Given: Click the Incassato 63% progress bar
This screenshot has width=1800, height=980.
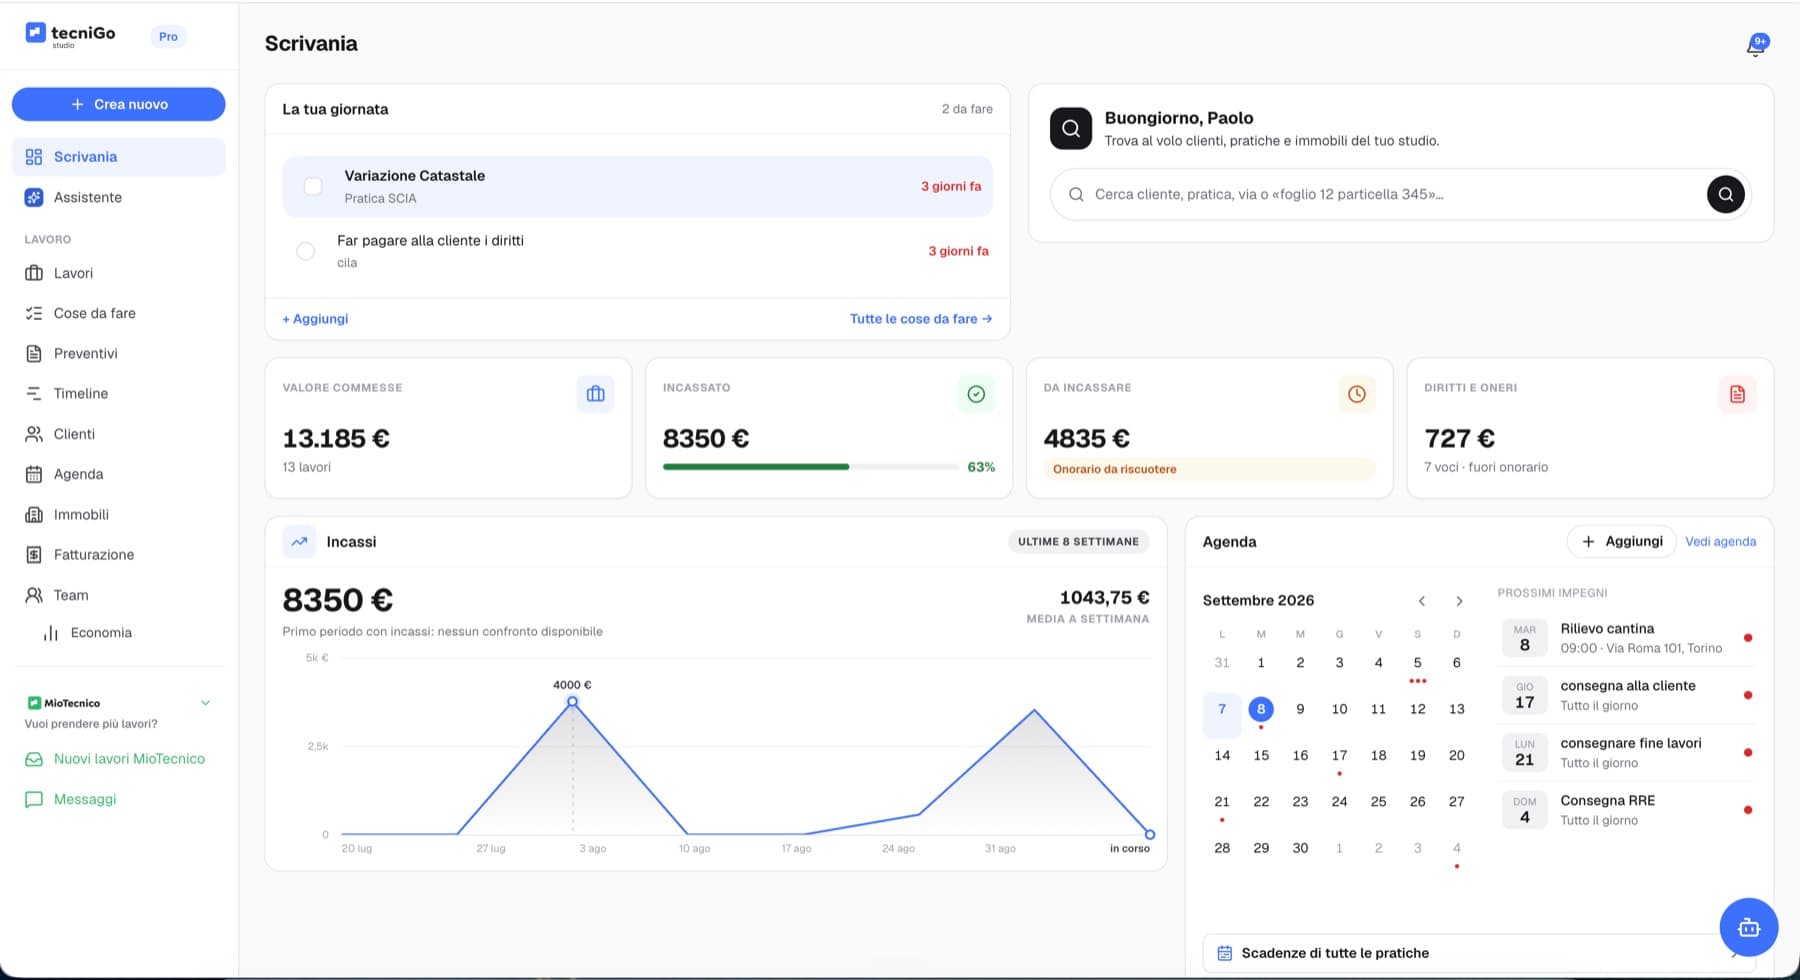Looking at the screenshot, I should 811,467.
